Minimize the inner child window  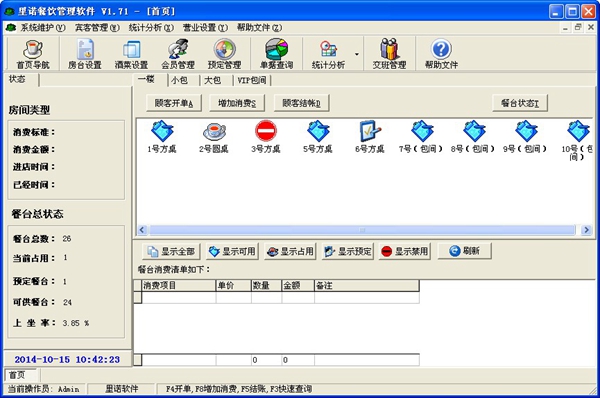click(565, 27)
